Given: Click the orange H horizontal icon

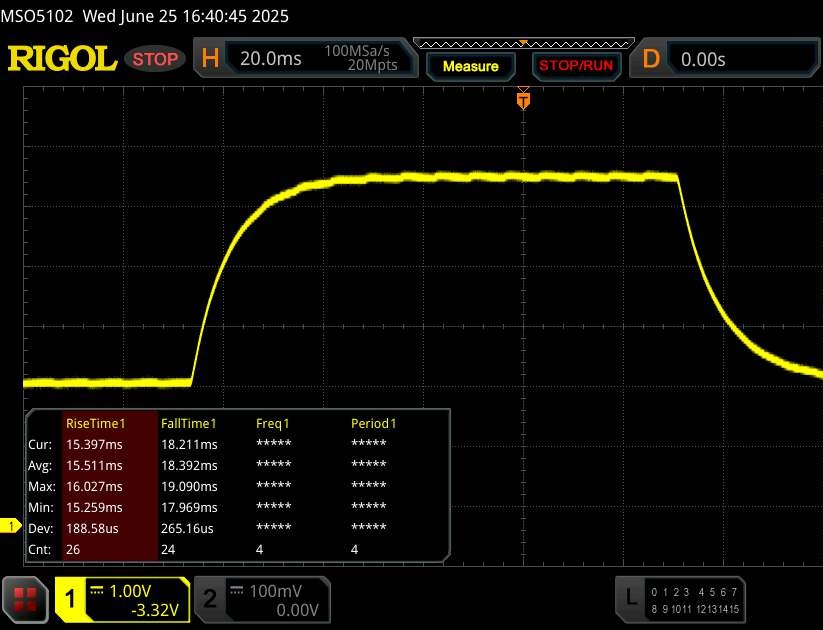Looking at the screenshot, I should coord(210,58).
